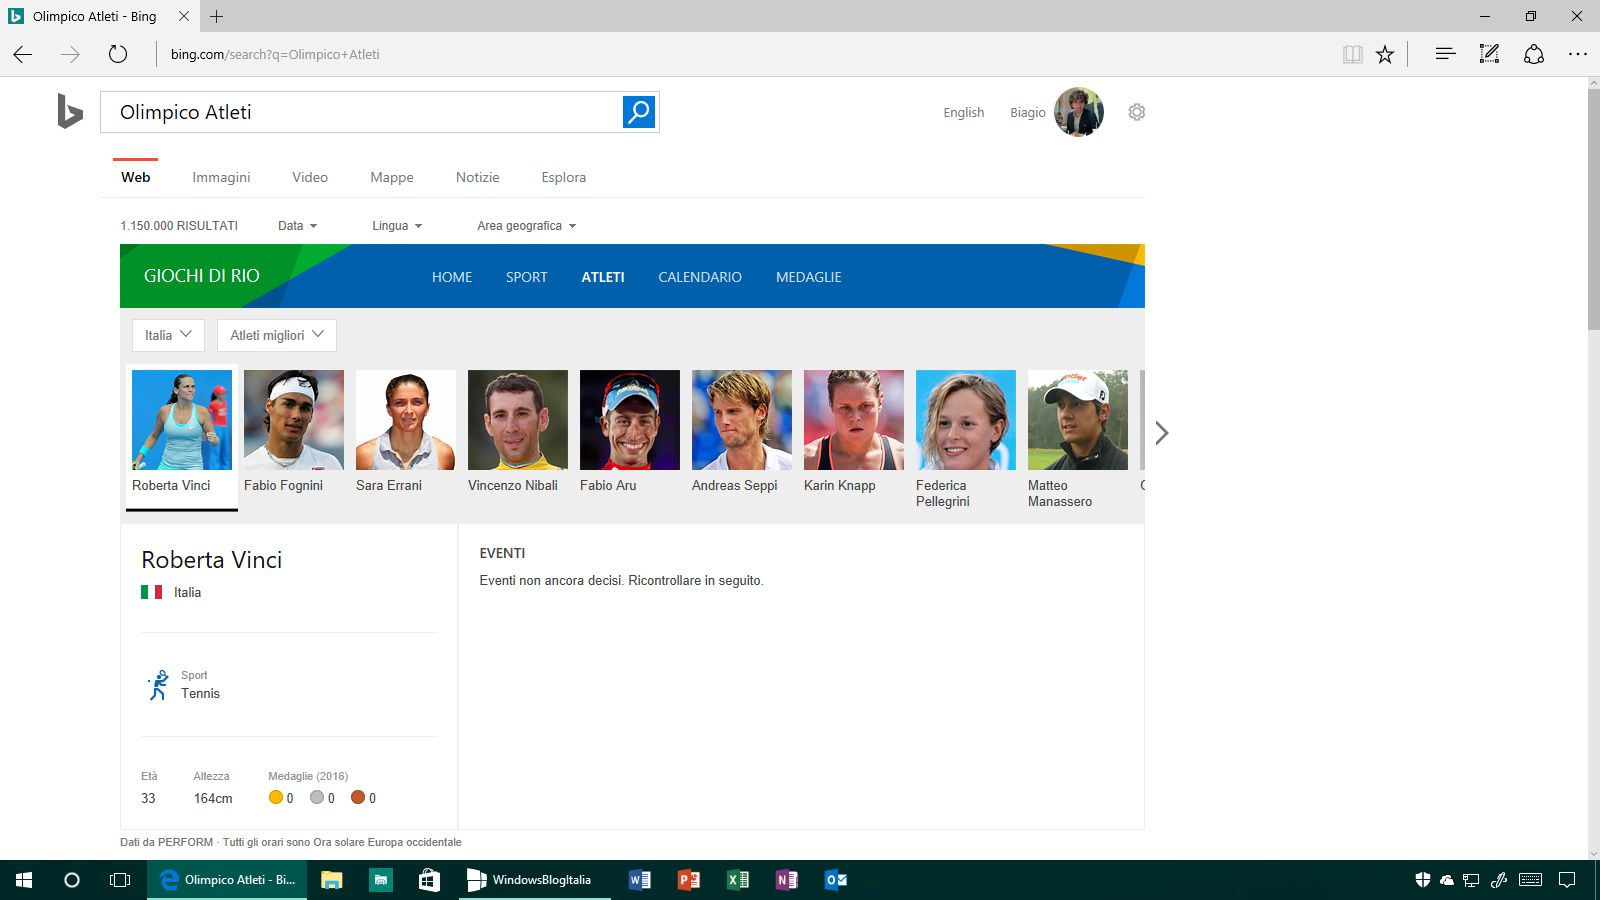Show next athletes with right chevron
The image size is (1600, 900).
(1161, 433)
